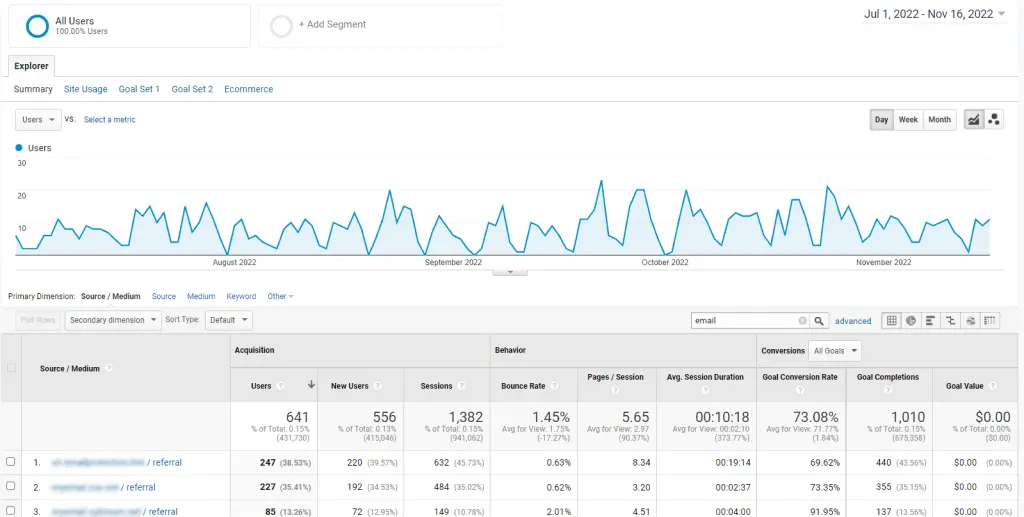Open the row 3 referral source link
1024x517 pixels.
coord(114,512)
